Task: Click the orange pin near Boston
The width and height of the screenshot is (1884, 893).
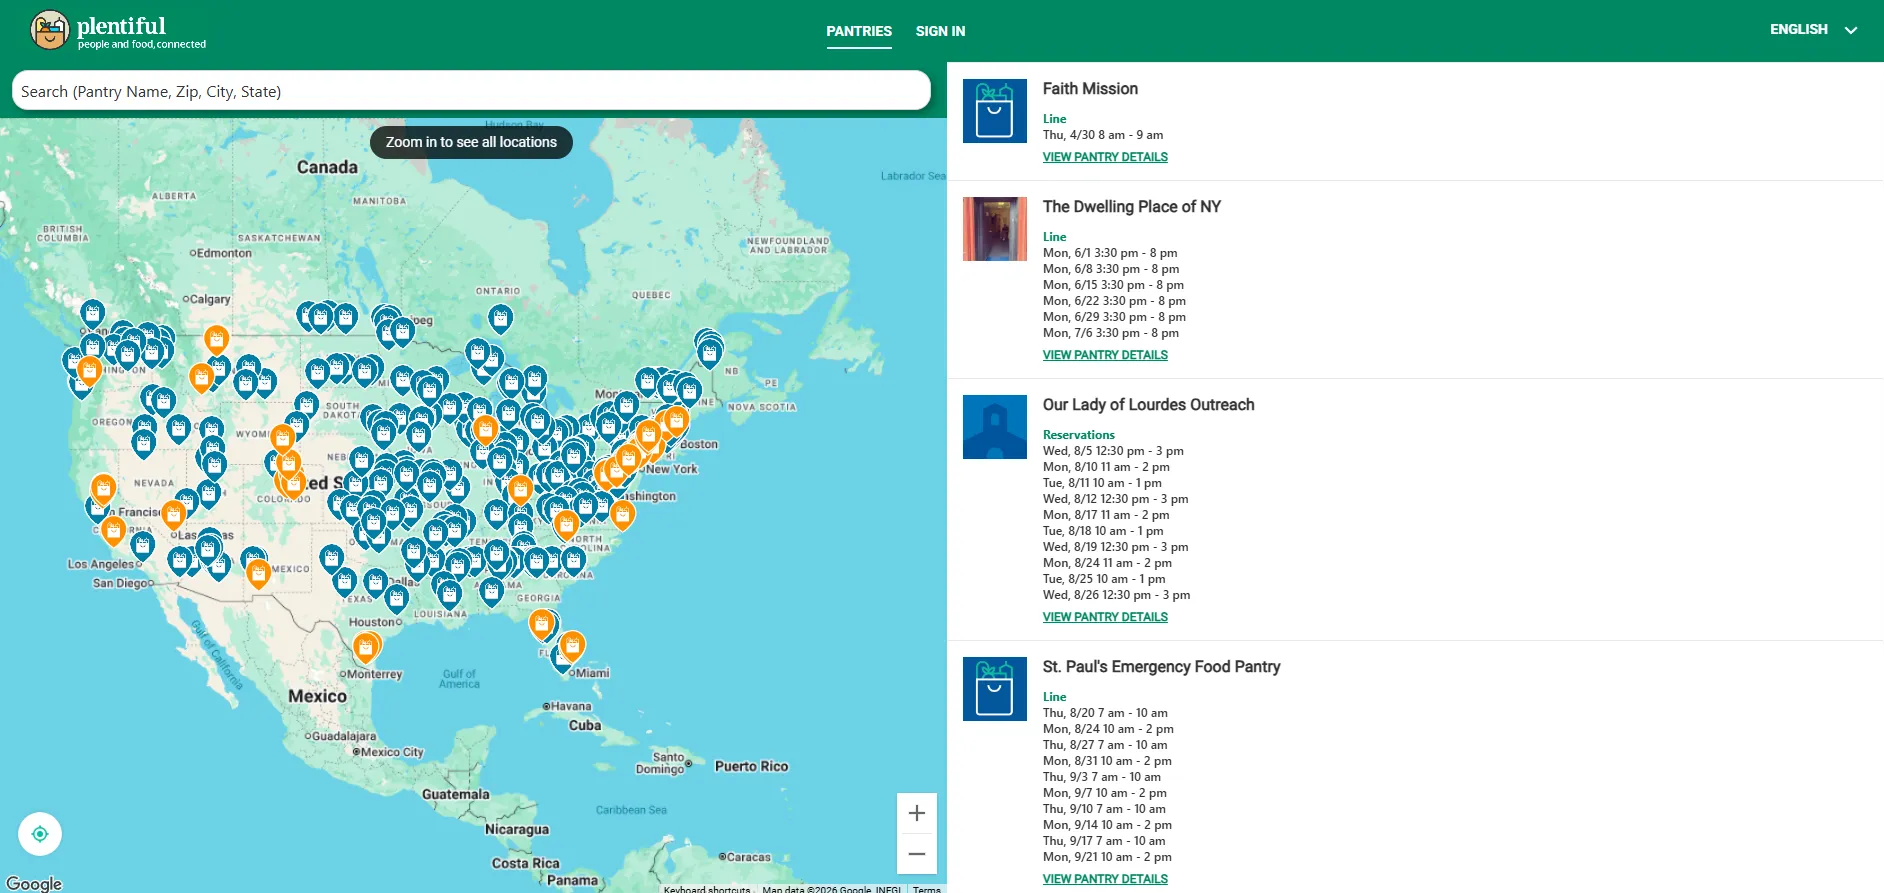Action: (x=677, y=419)
